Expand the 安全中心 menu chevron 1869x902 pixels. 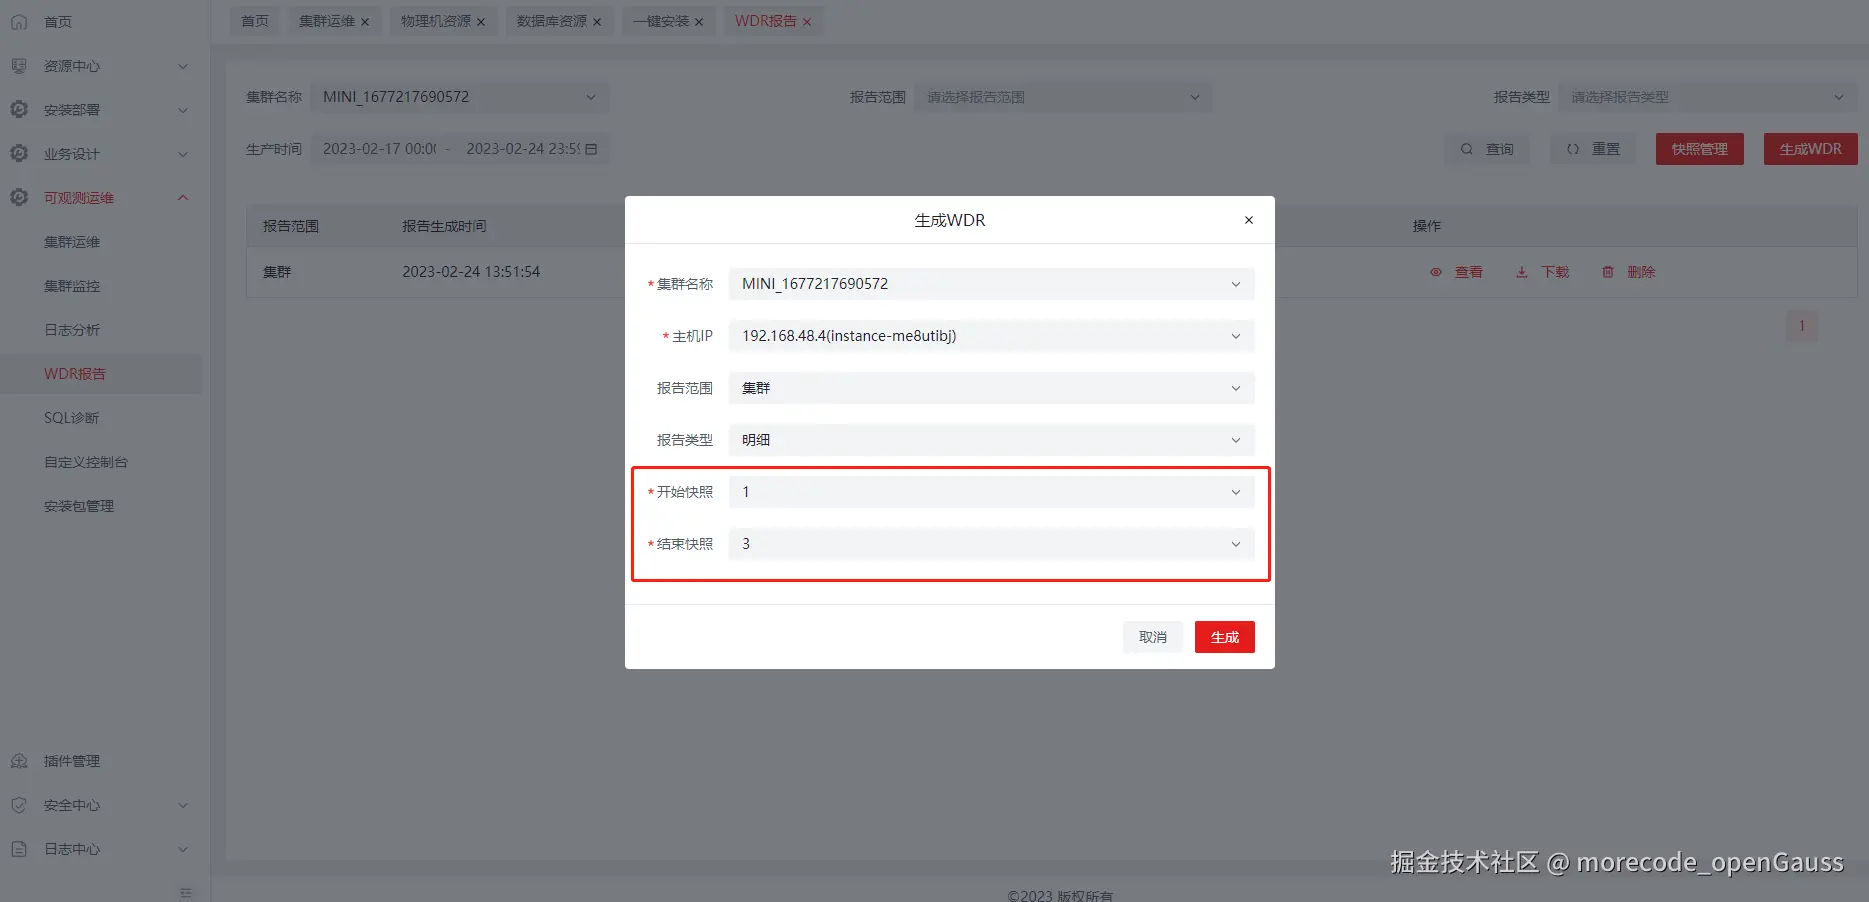tap(183, 805)
